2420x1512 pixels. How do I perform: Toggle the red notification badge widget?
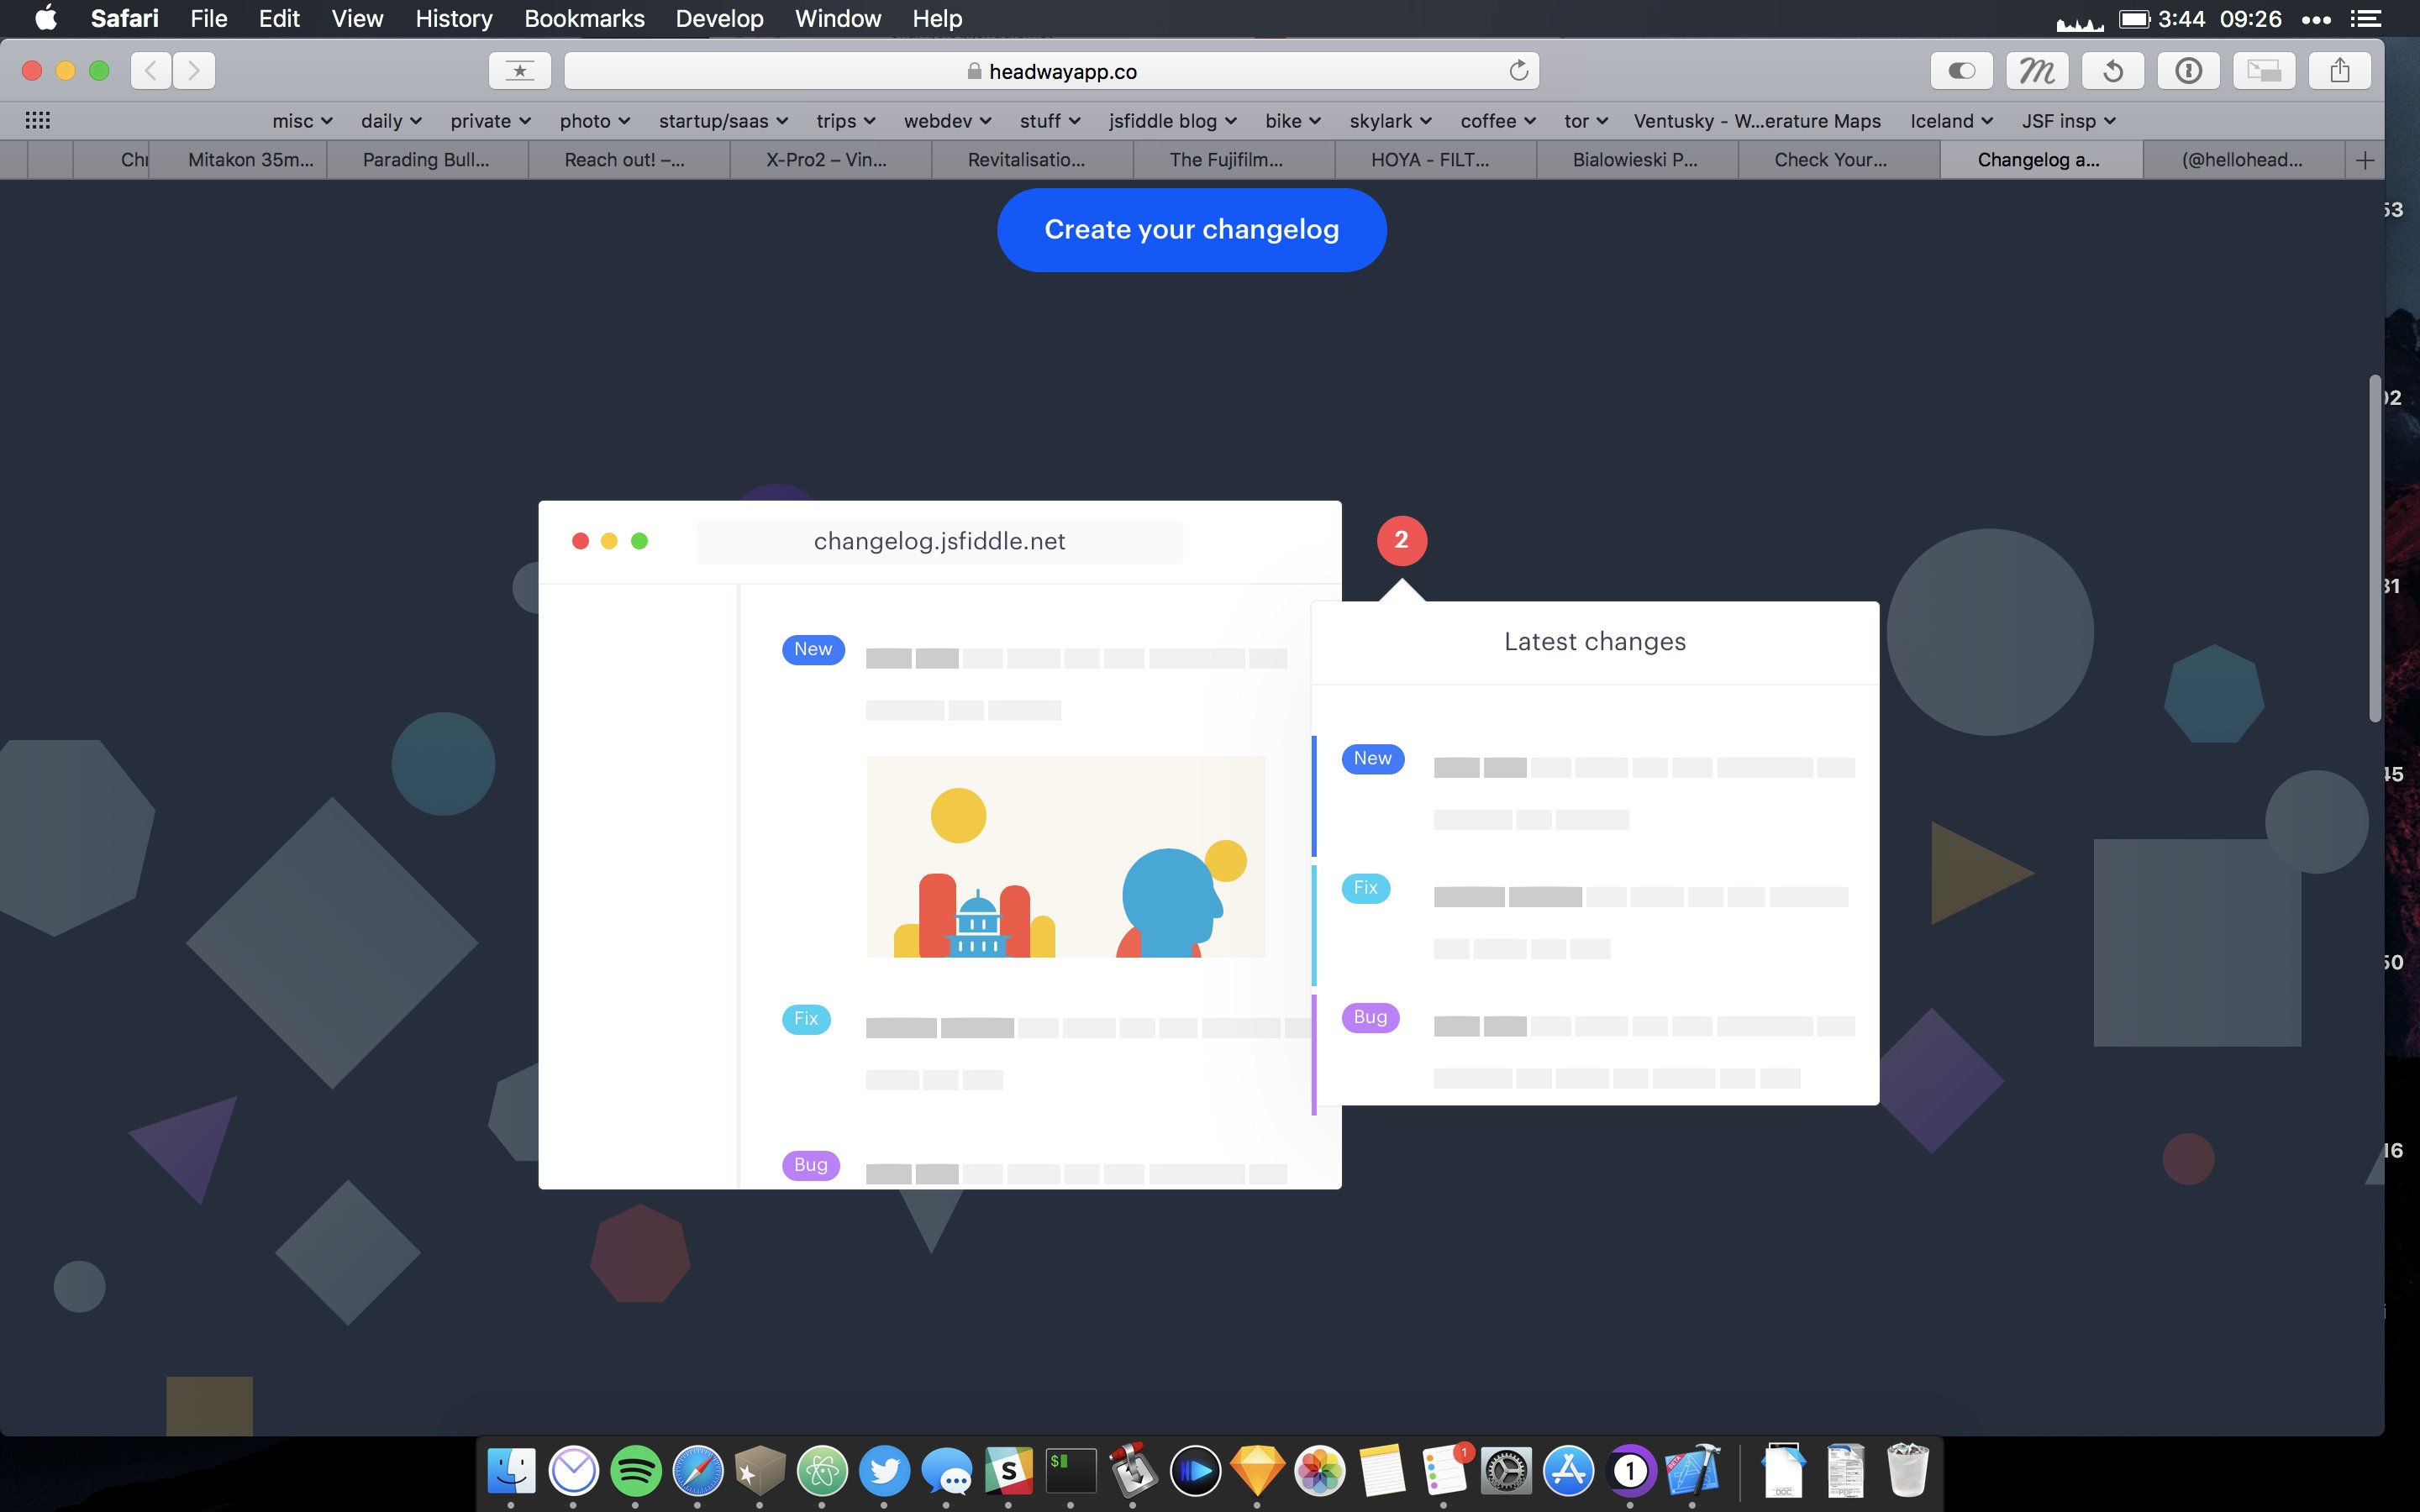[x=1401, y=540]
